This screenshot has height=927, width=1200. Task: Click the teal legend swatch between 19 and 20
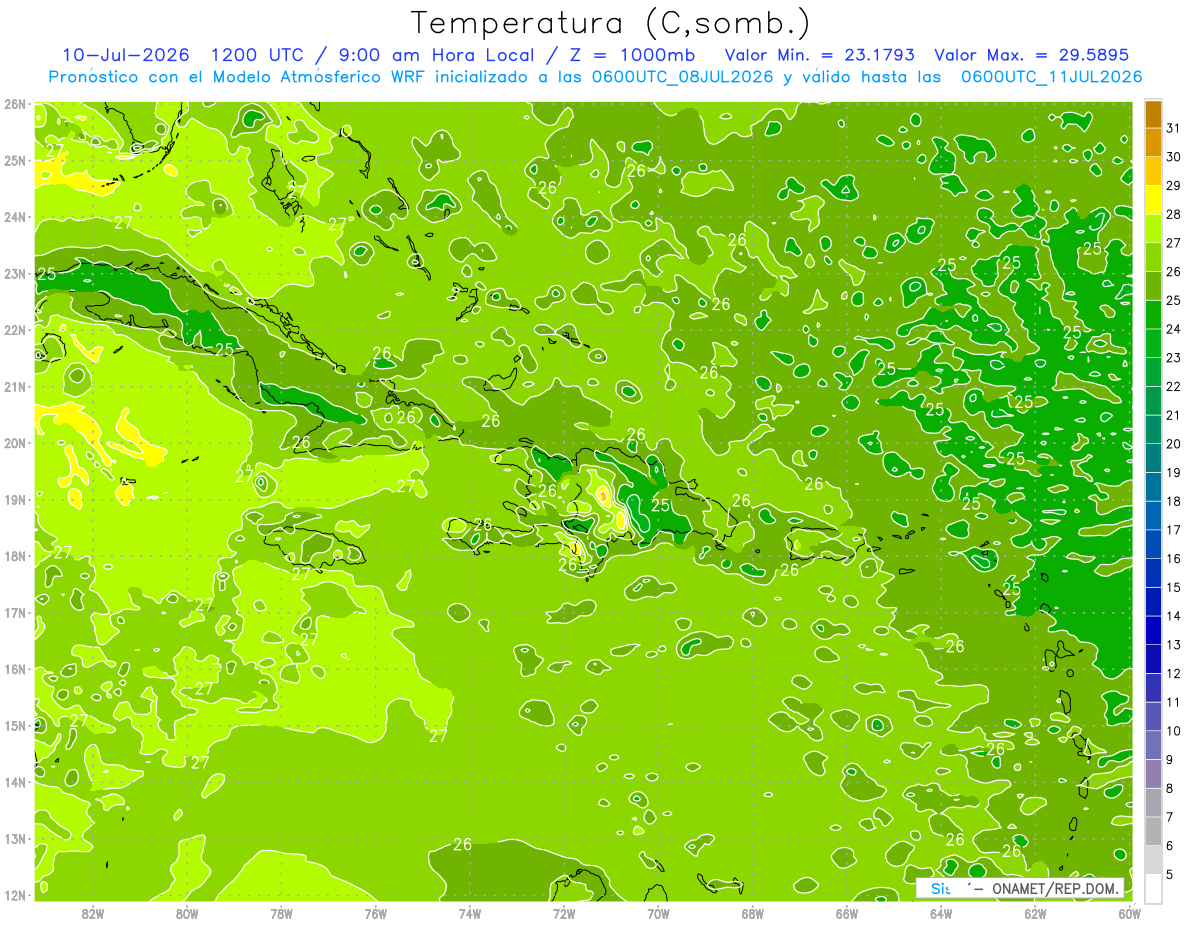click(1153, 458)
